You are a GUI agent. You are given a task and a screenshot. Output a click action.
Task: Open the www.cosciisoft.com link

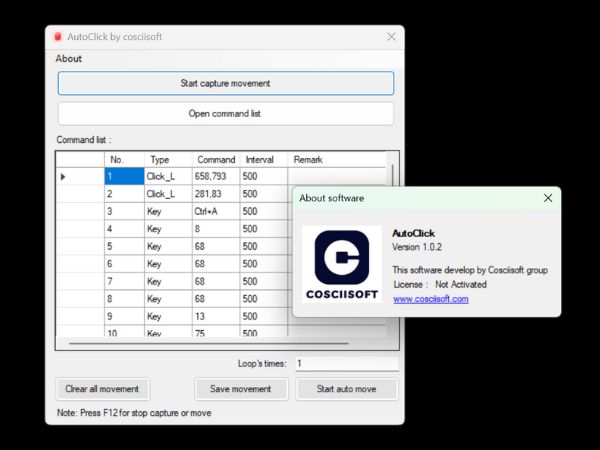[x=430, y=298]
